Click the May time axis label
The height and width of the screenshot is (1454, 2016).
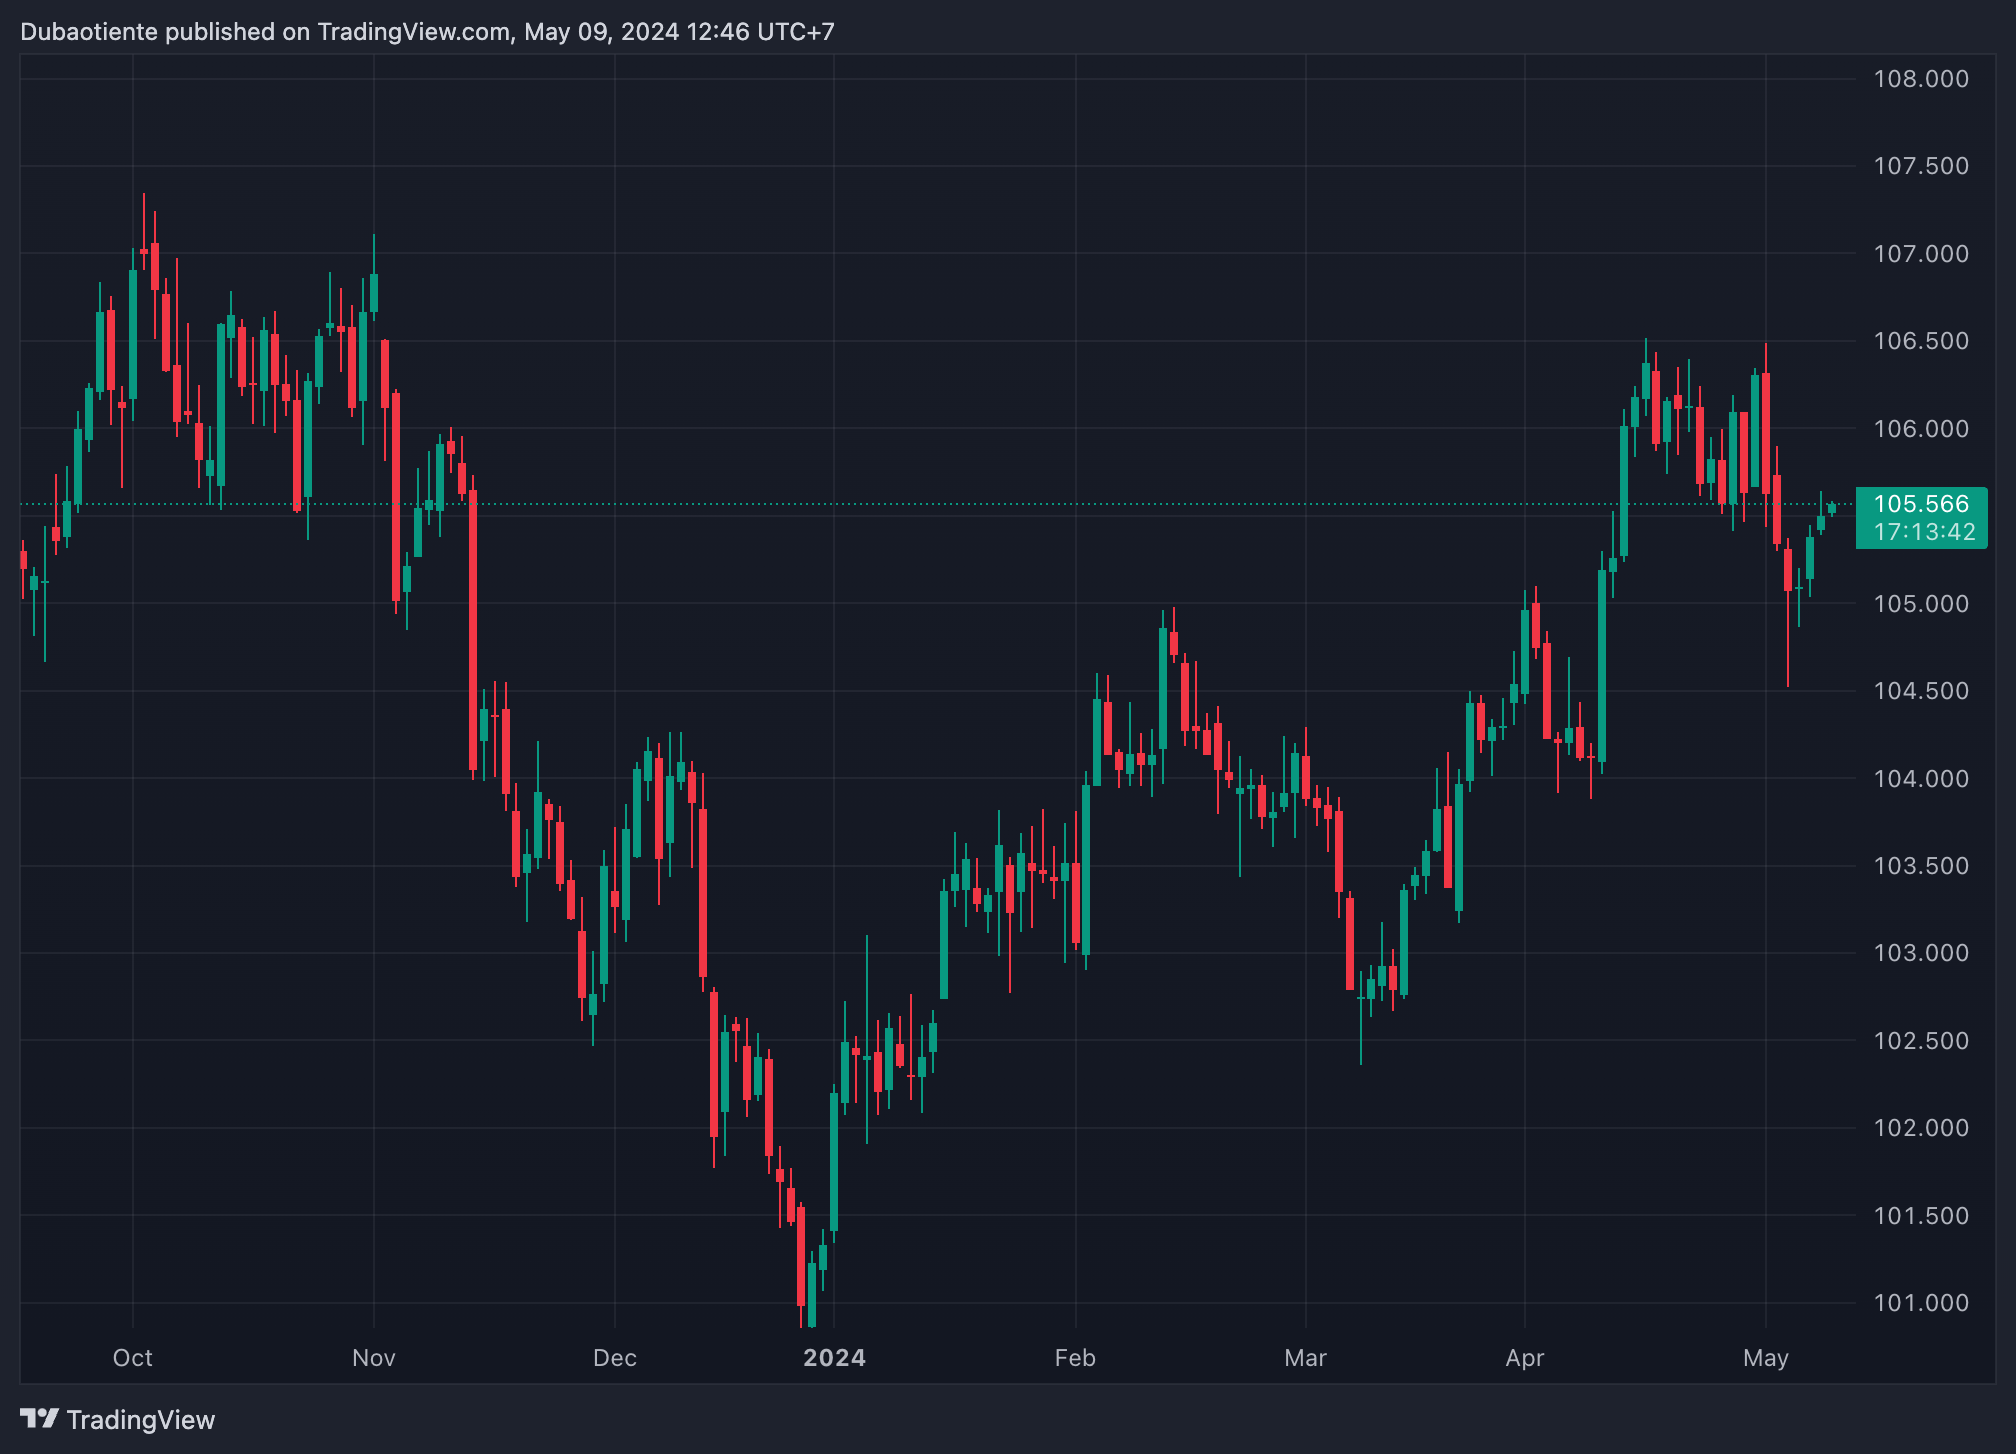click(1766, 1358)
